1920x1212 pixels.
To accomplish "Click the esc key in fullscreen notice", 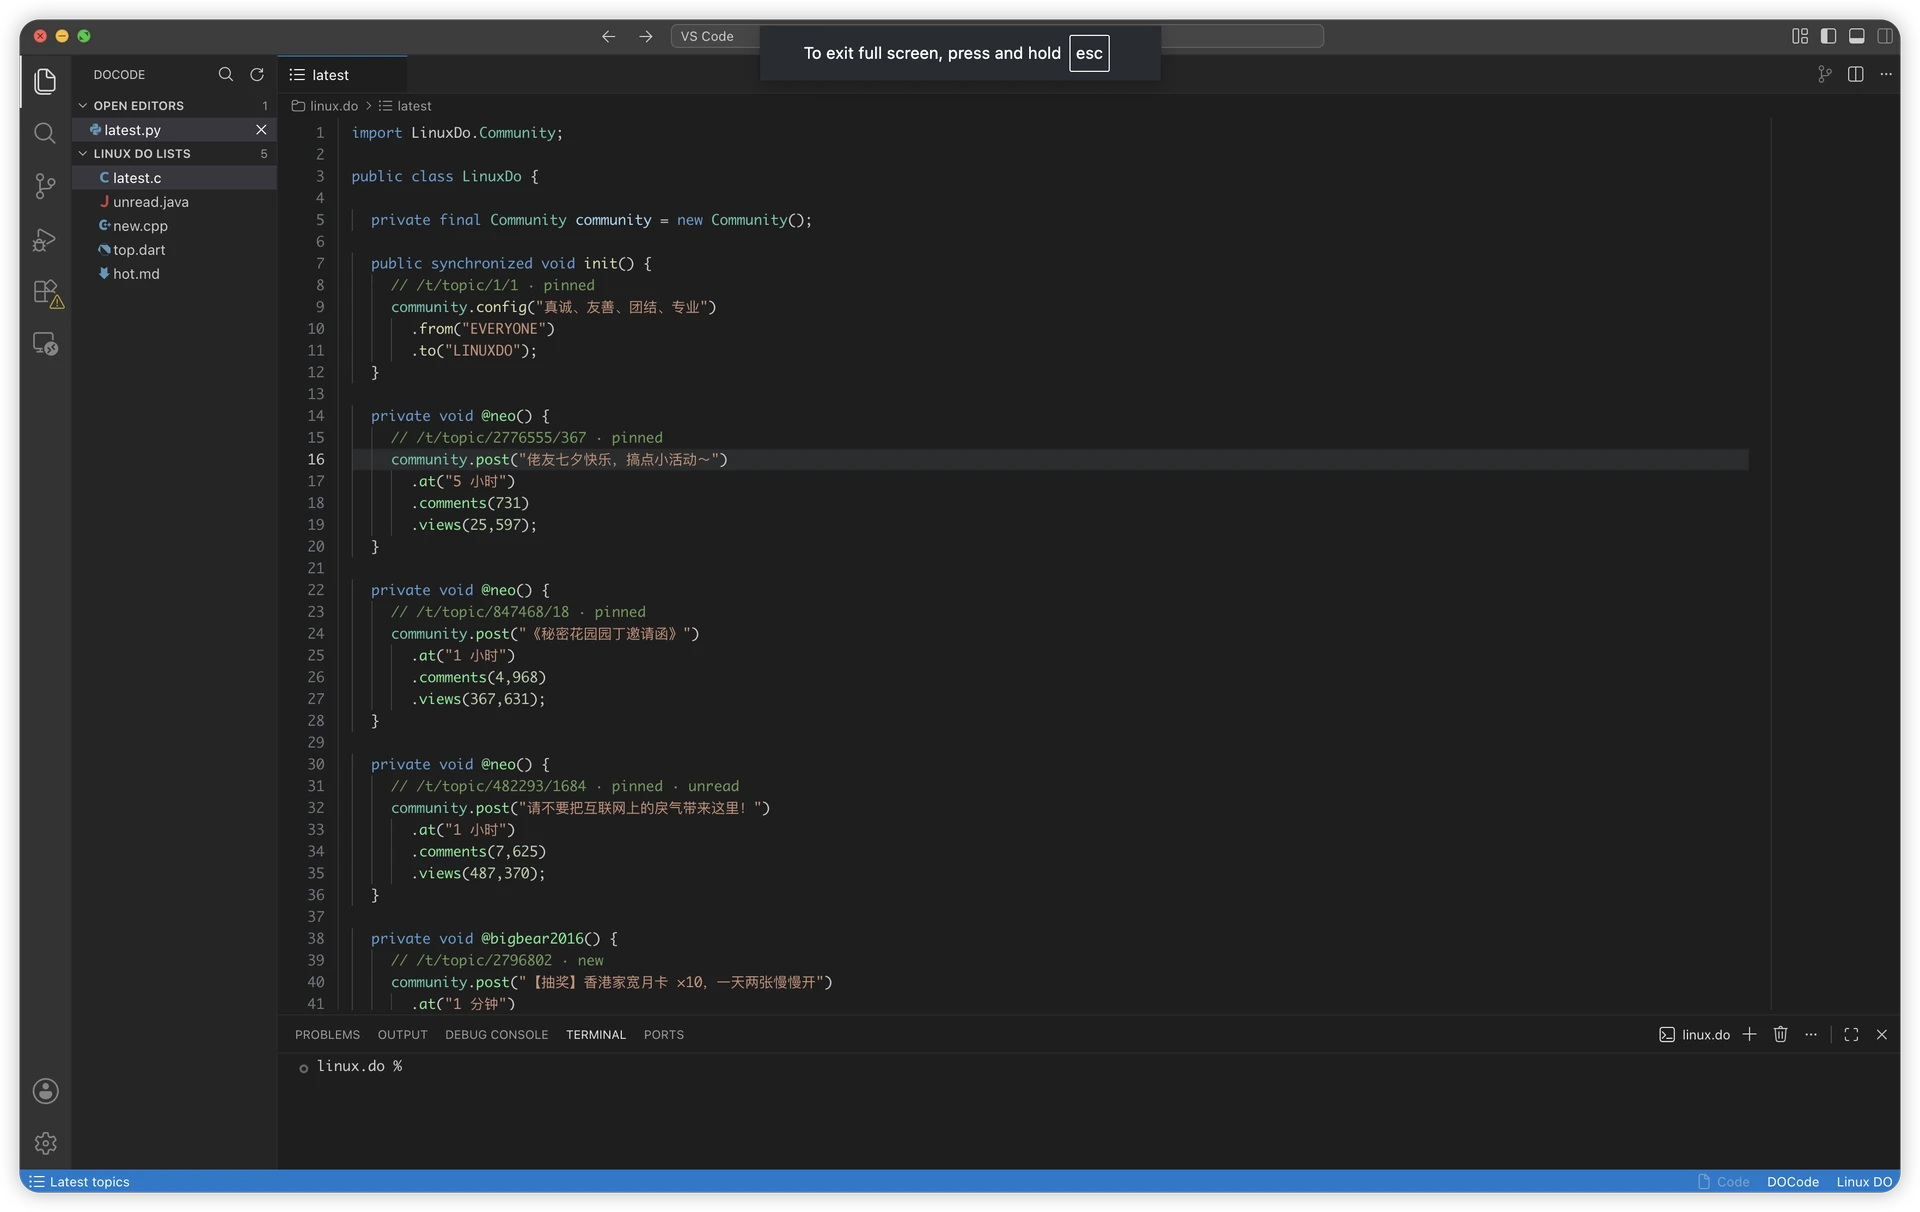I will pyautogui.click(x=1089, y=53).
